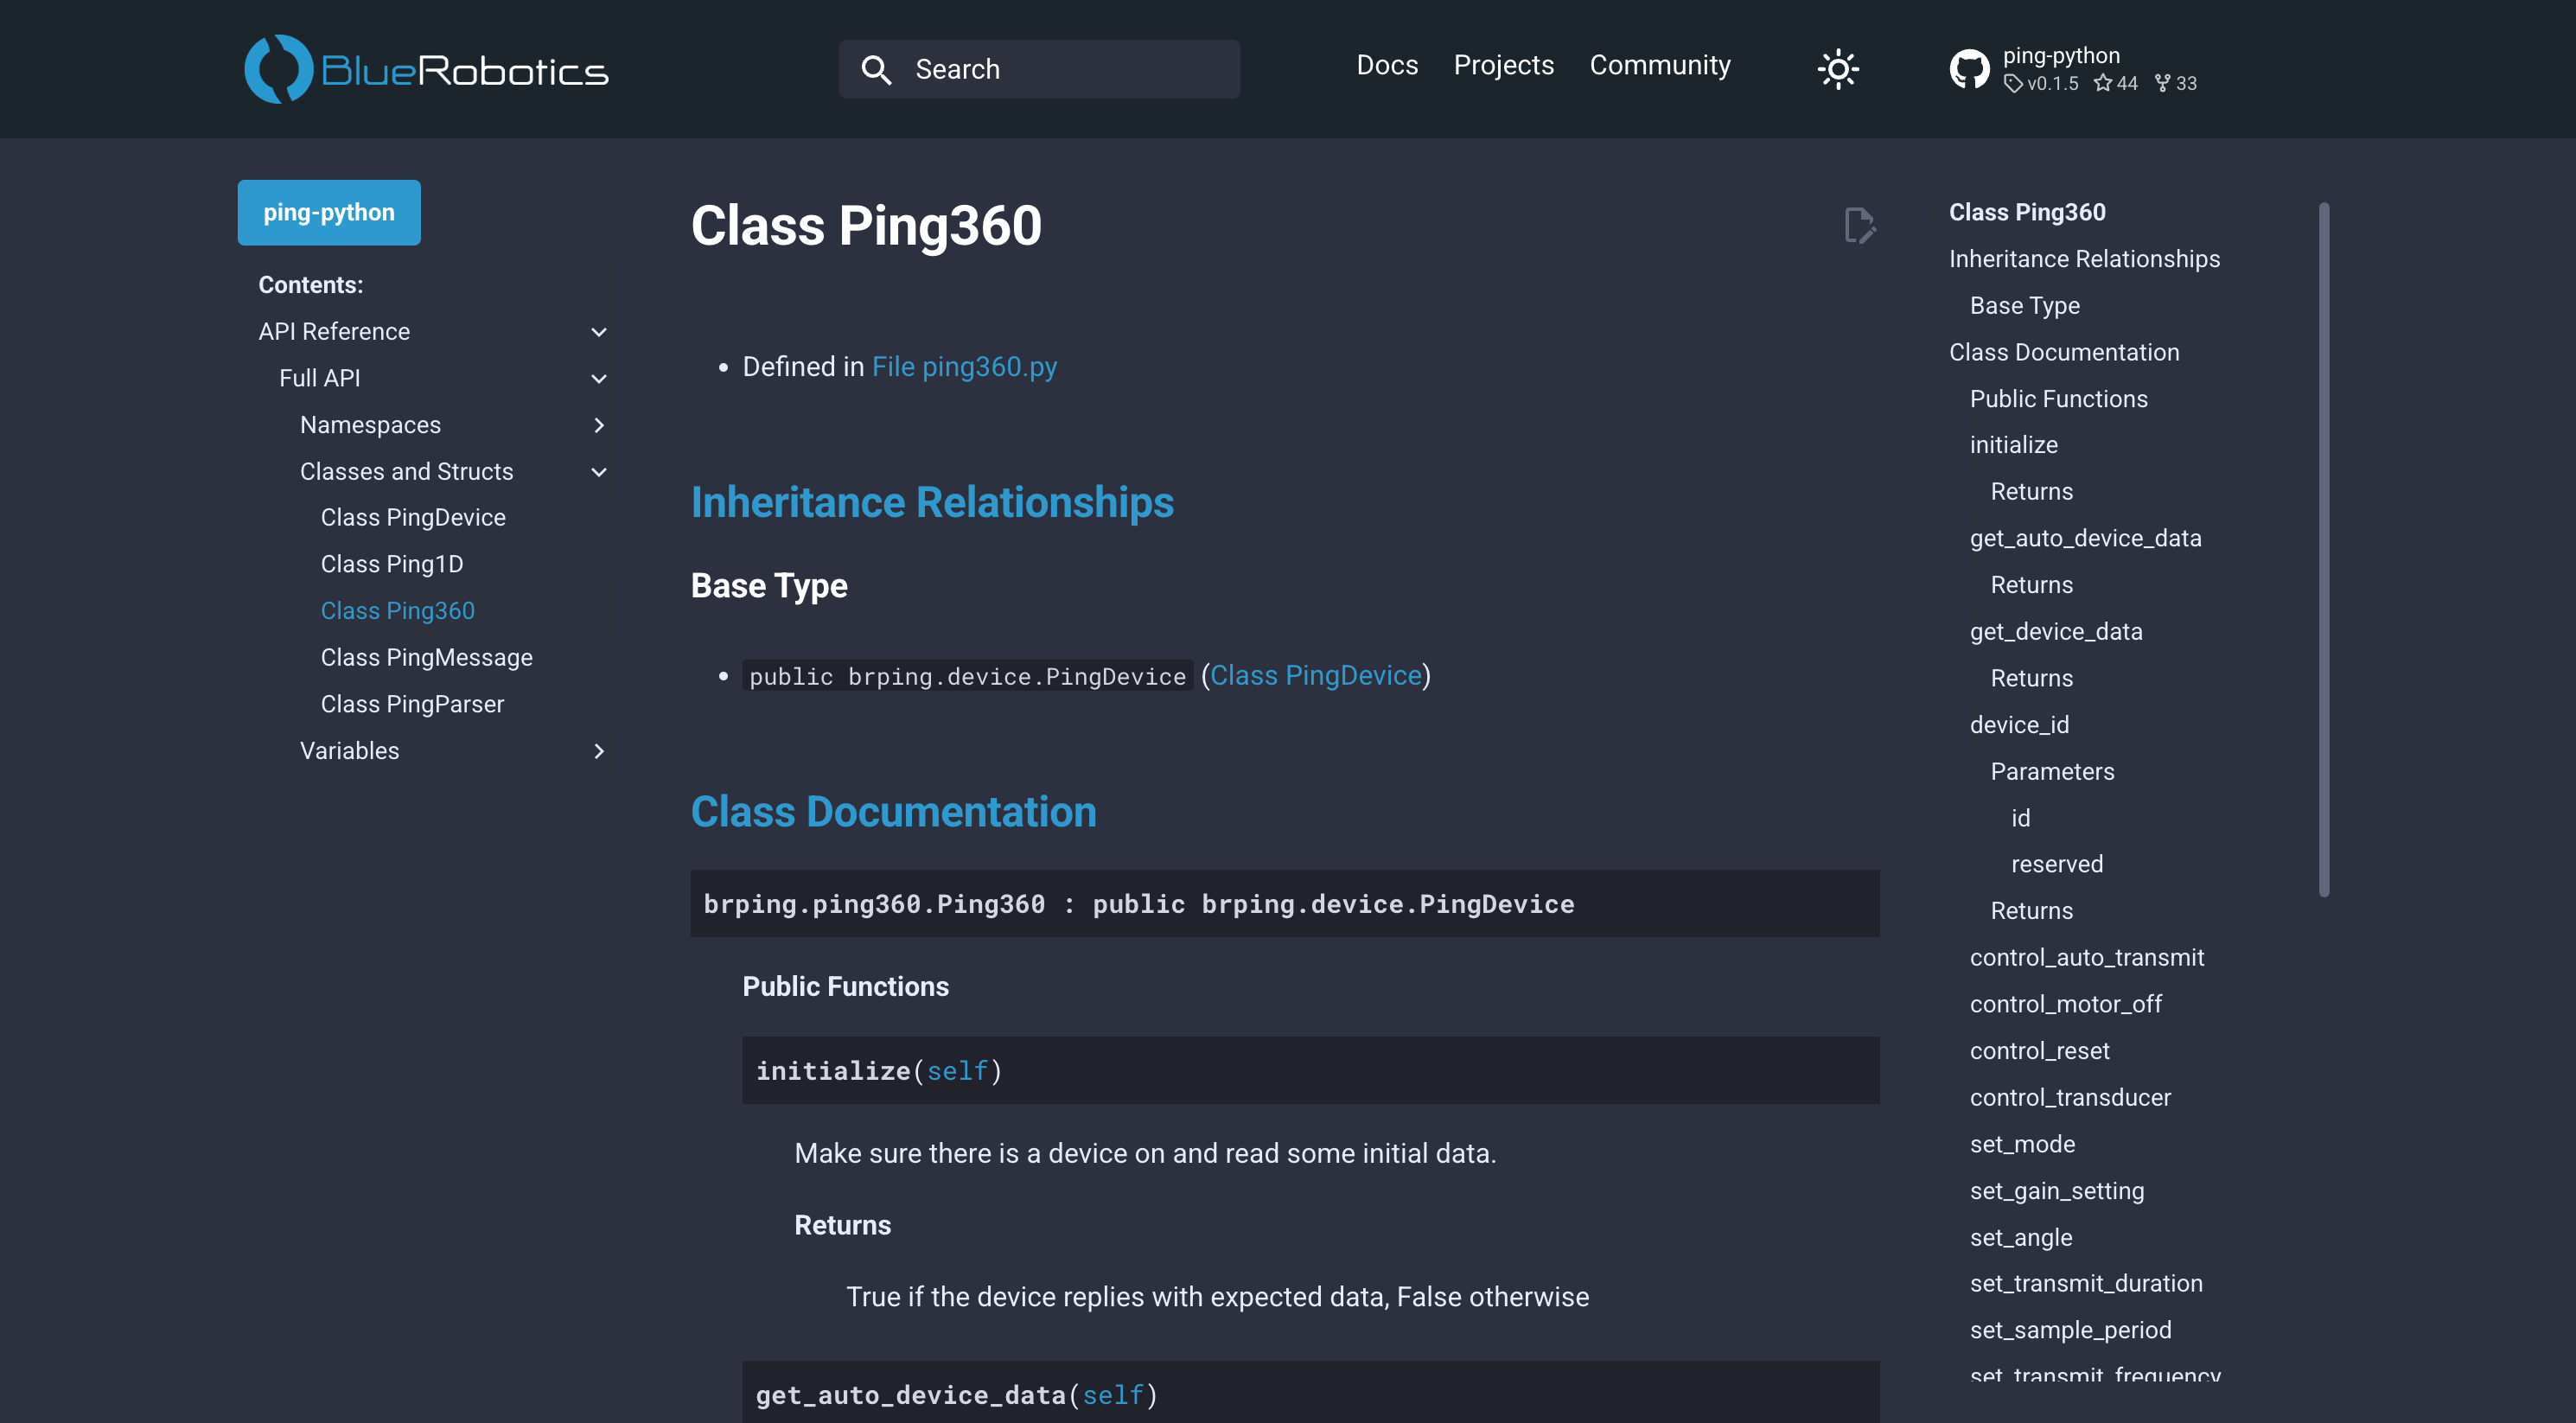Jump to get_device_data in table of contents
This screenshot has height=1423, width=2576.
point(2055,631)
